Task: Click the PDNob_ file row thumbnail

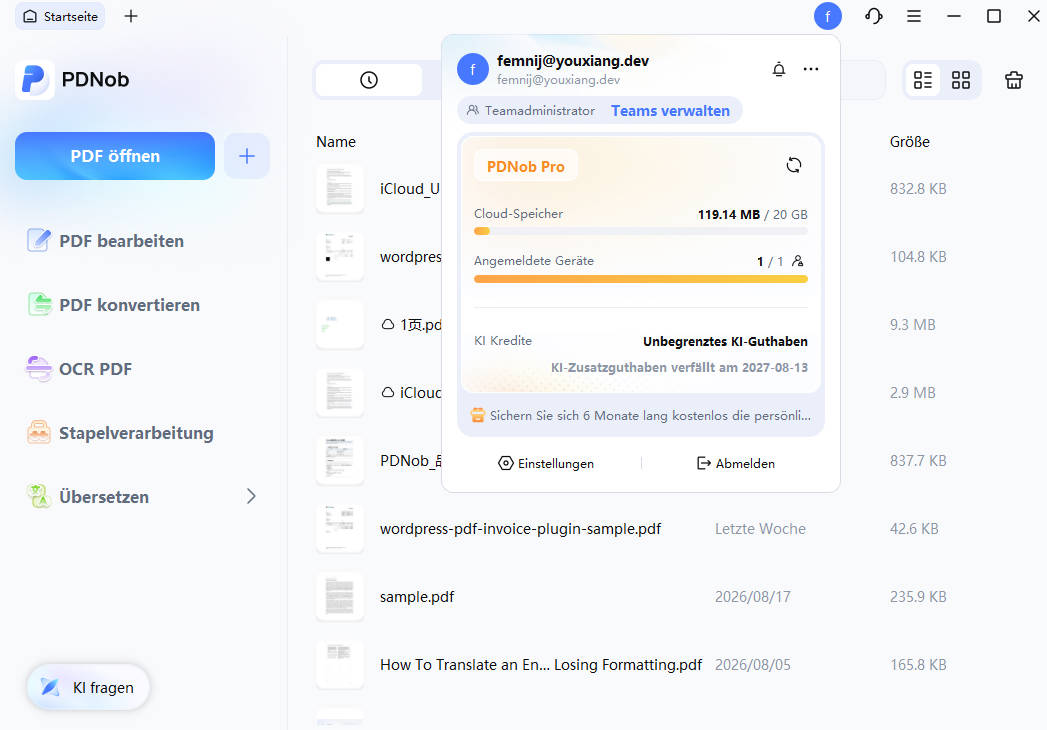Action: coord(340,460)
